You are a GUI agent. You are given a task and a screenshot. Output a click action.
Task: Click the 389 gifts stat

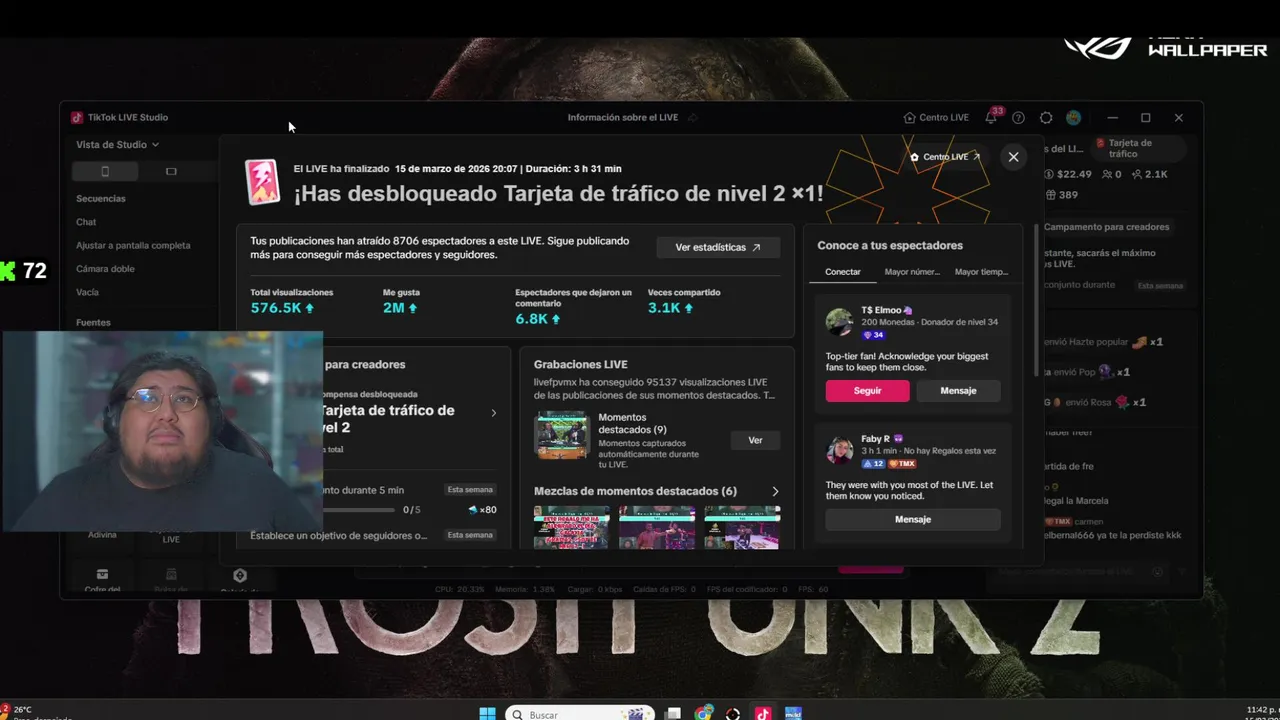pos(1061,195)
